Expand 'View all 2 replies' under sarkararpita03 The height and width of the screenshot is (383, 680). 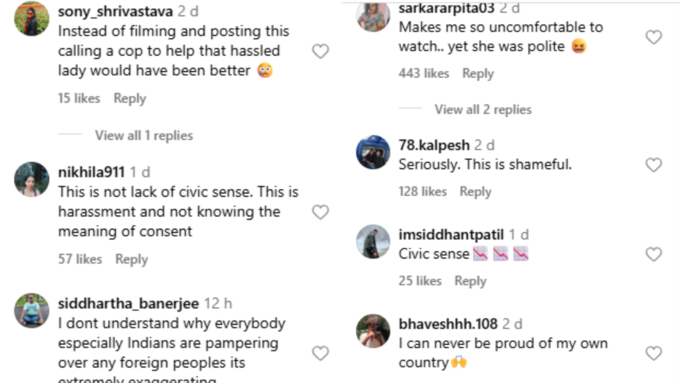483,110
